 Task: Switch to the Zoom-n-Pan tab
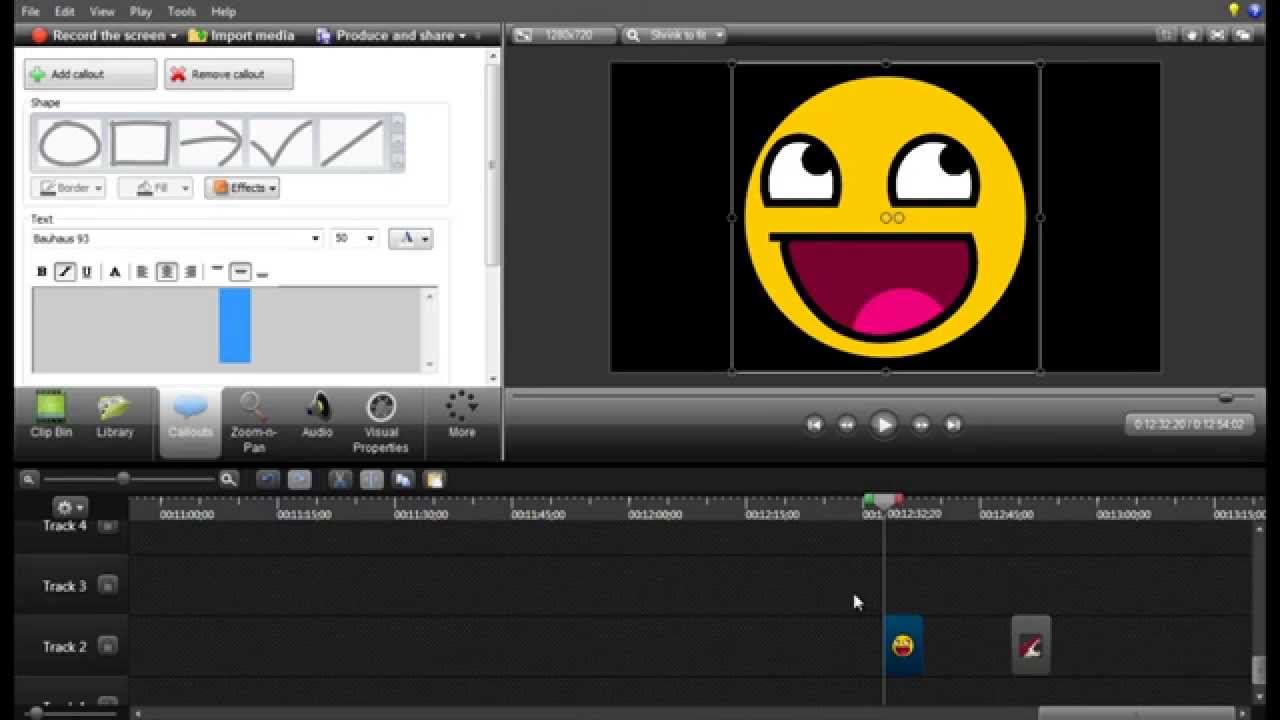[254, 423]
